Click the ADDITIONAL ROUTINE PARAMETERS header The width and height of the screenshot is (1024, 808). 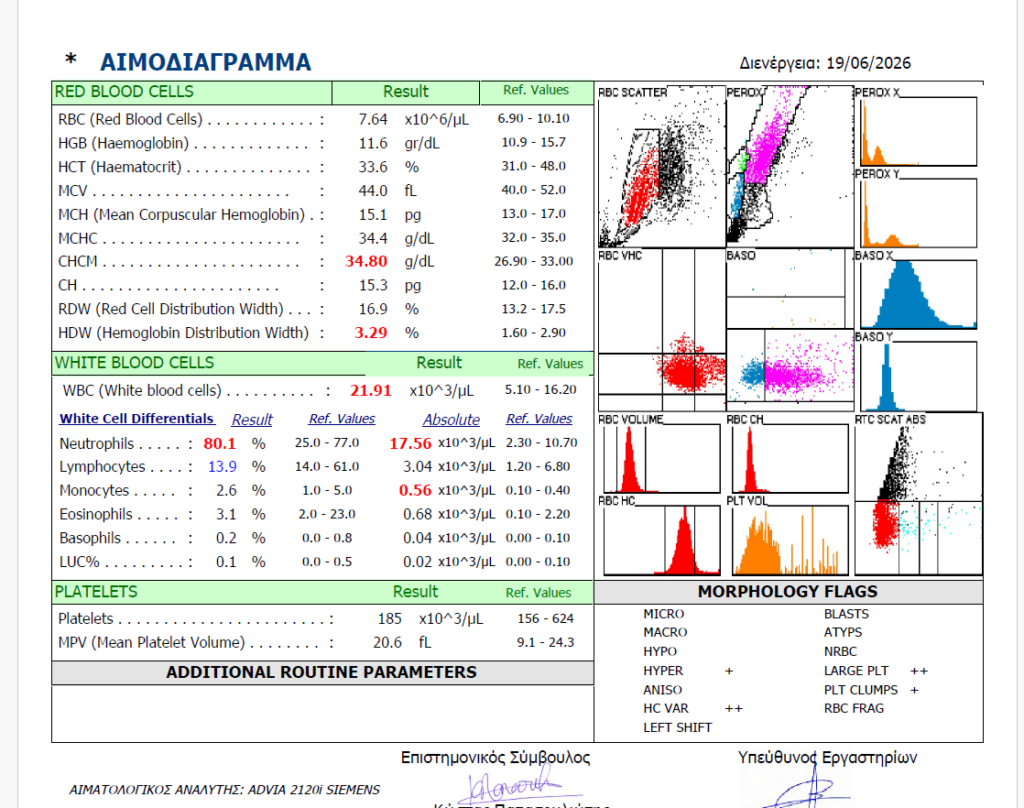point(321,672)
